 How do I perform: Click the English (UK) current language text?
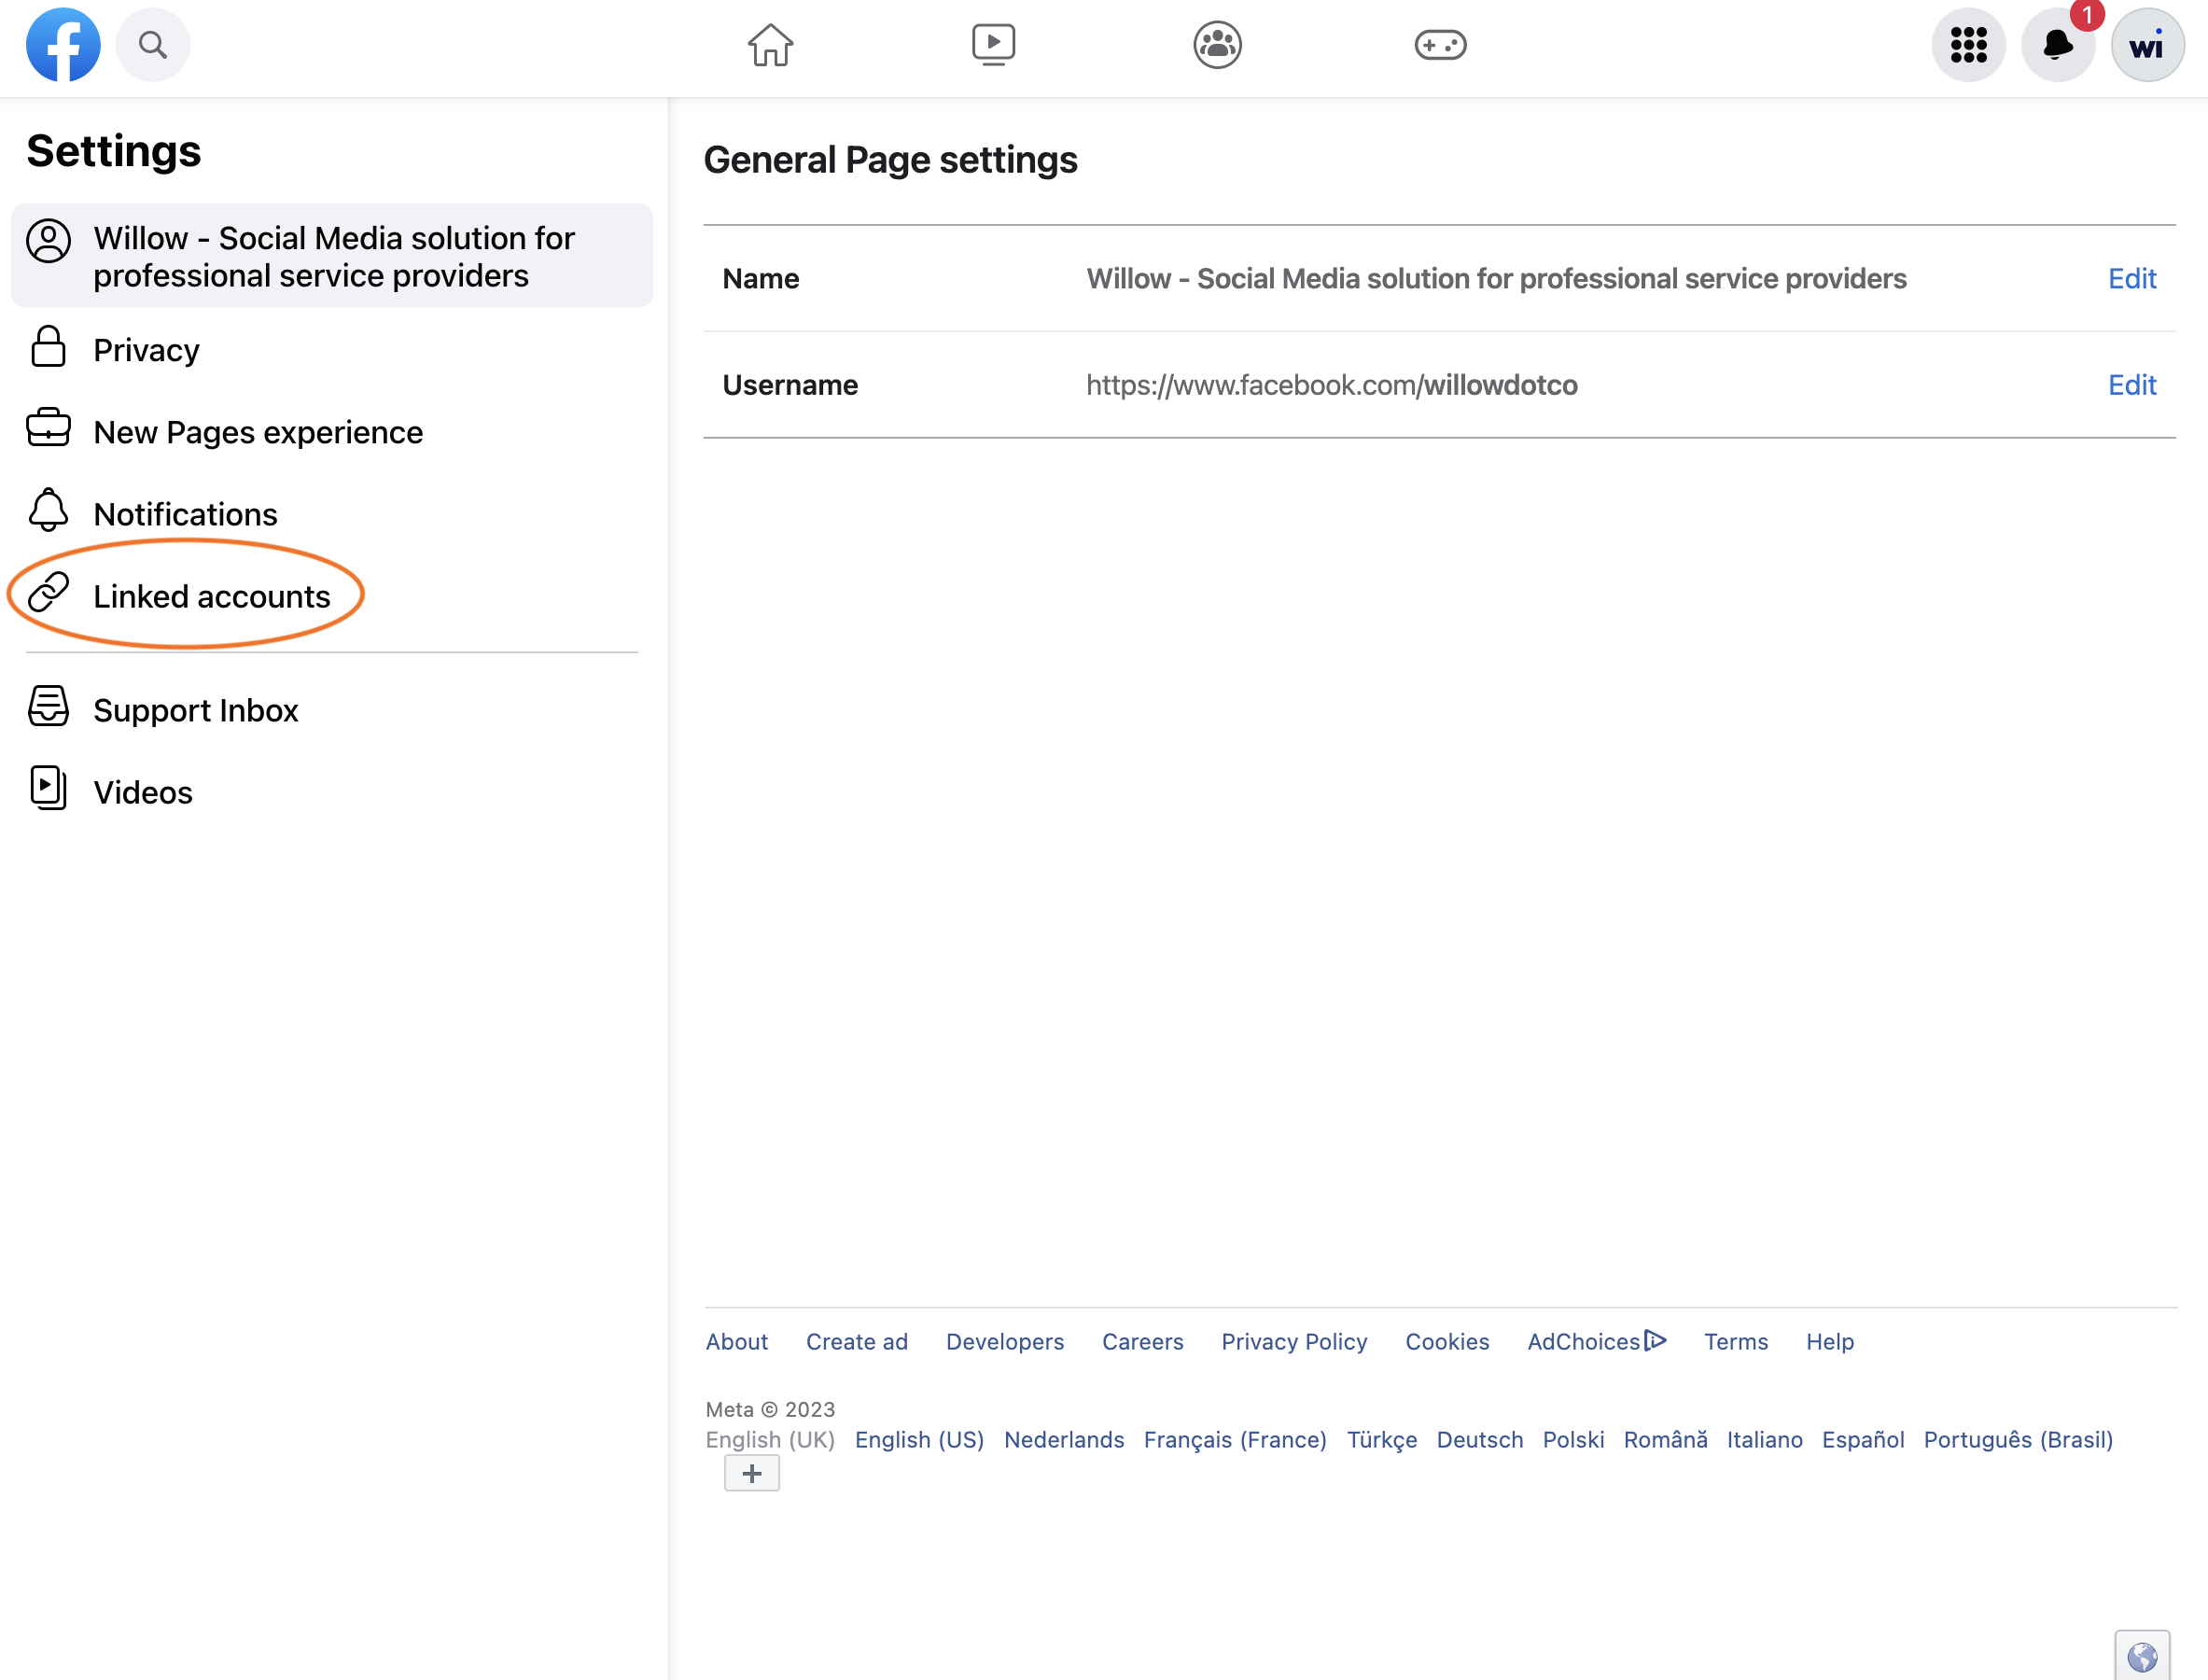click(770, 1440)
